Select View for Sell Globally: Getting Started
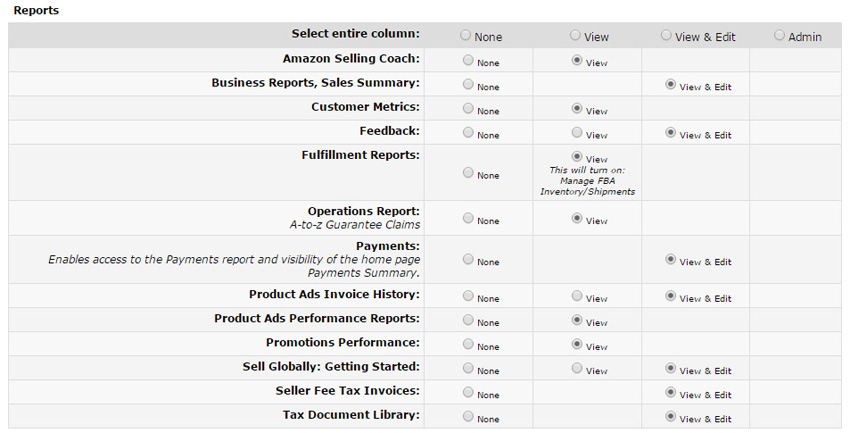Image resolution: width=850 pixels, height=433 pixels. coord(577,369)
